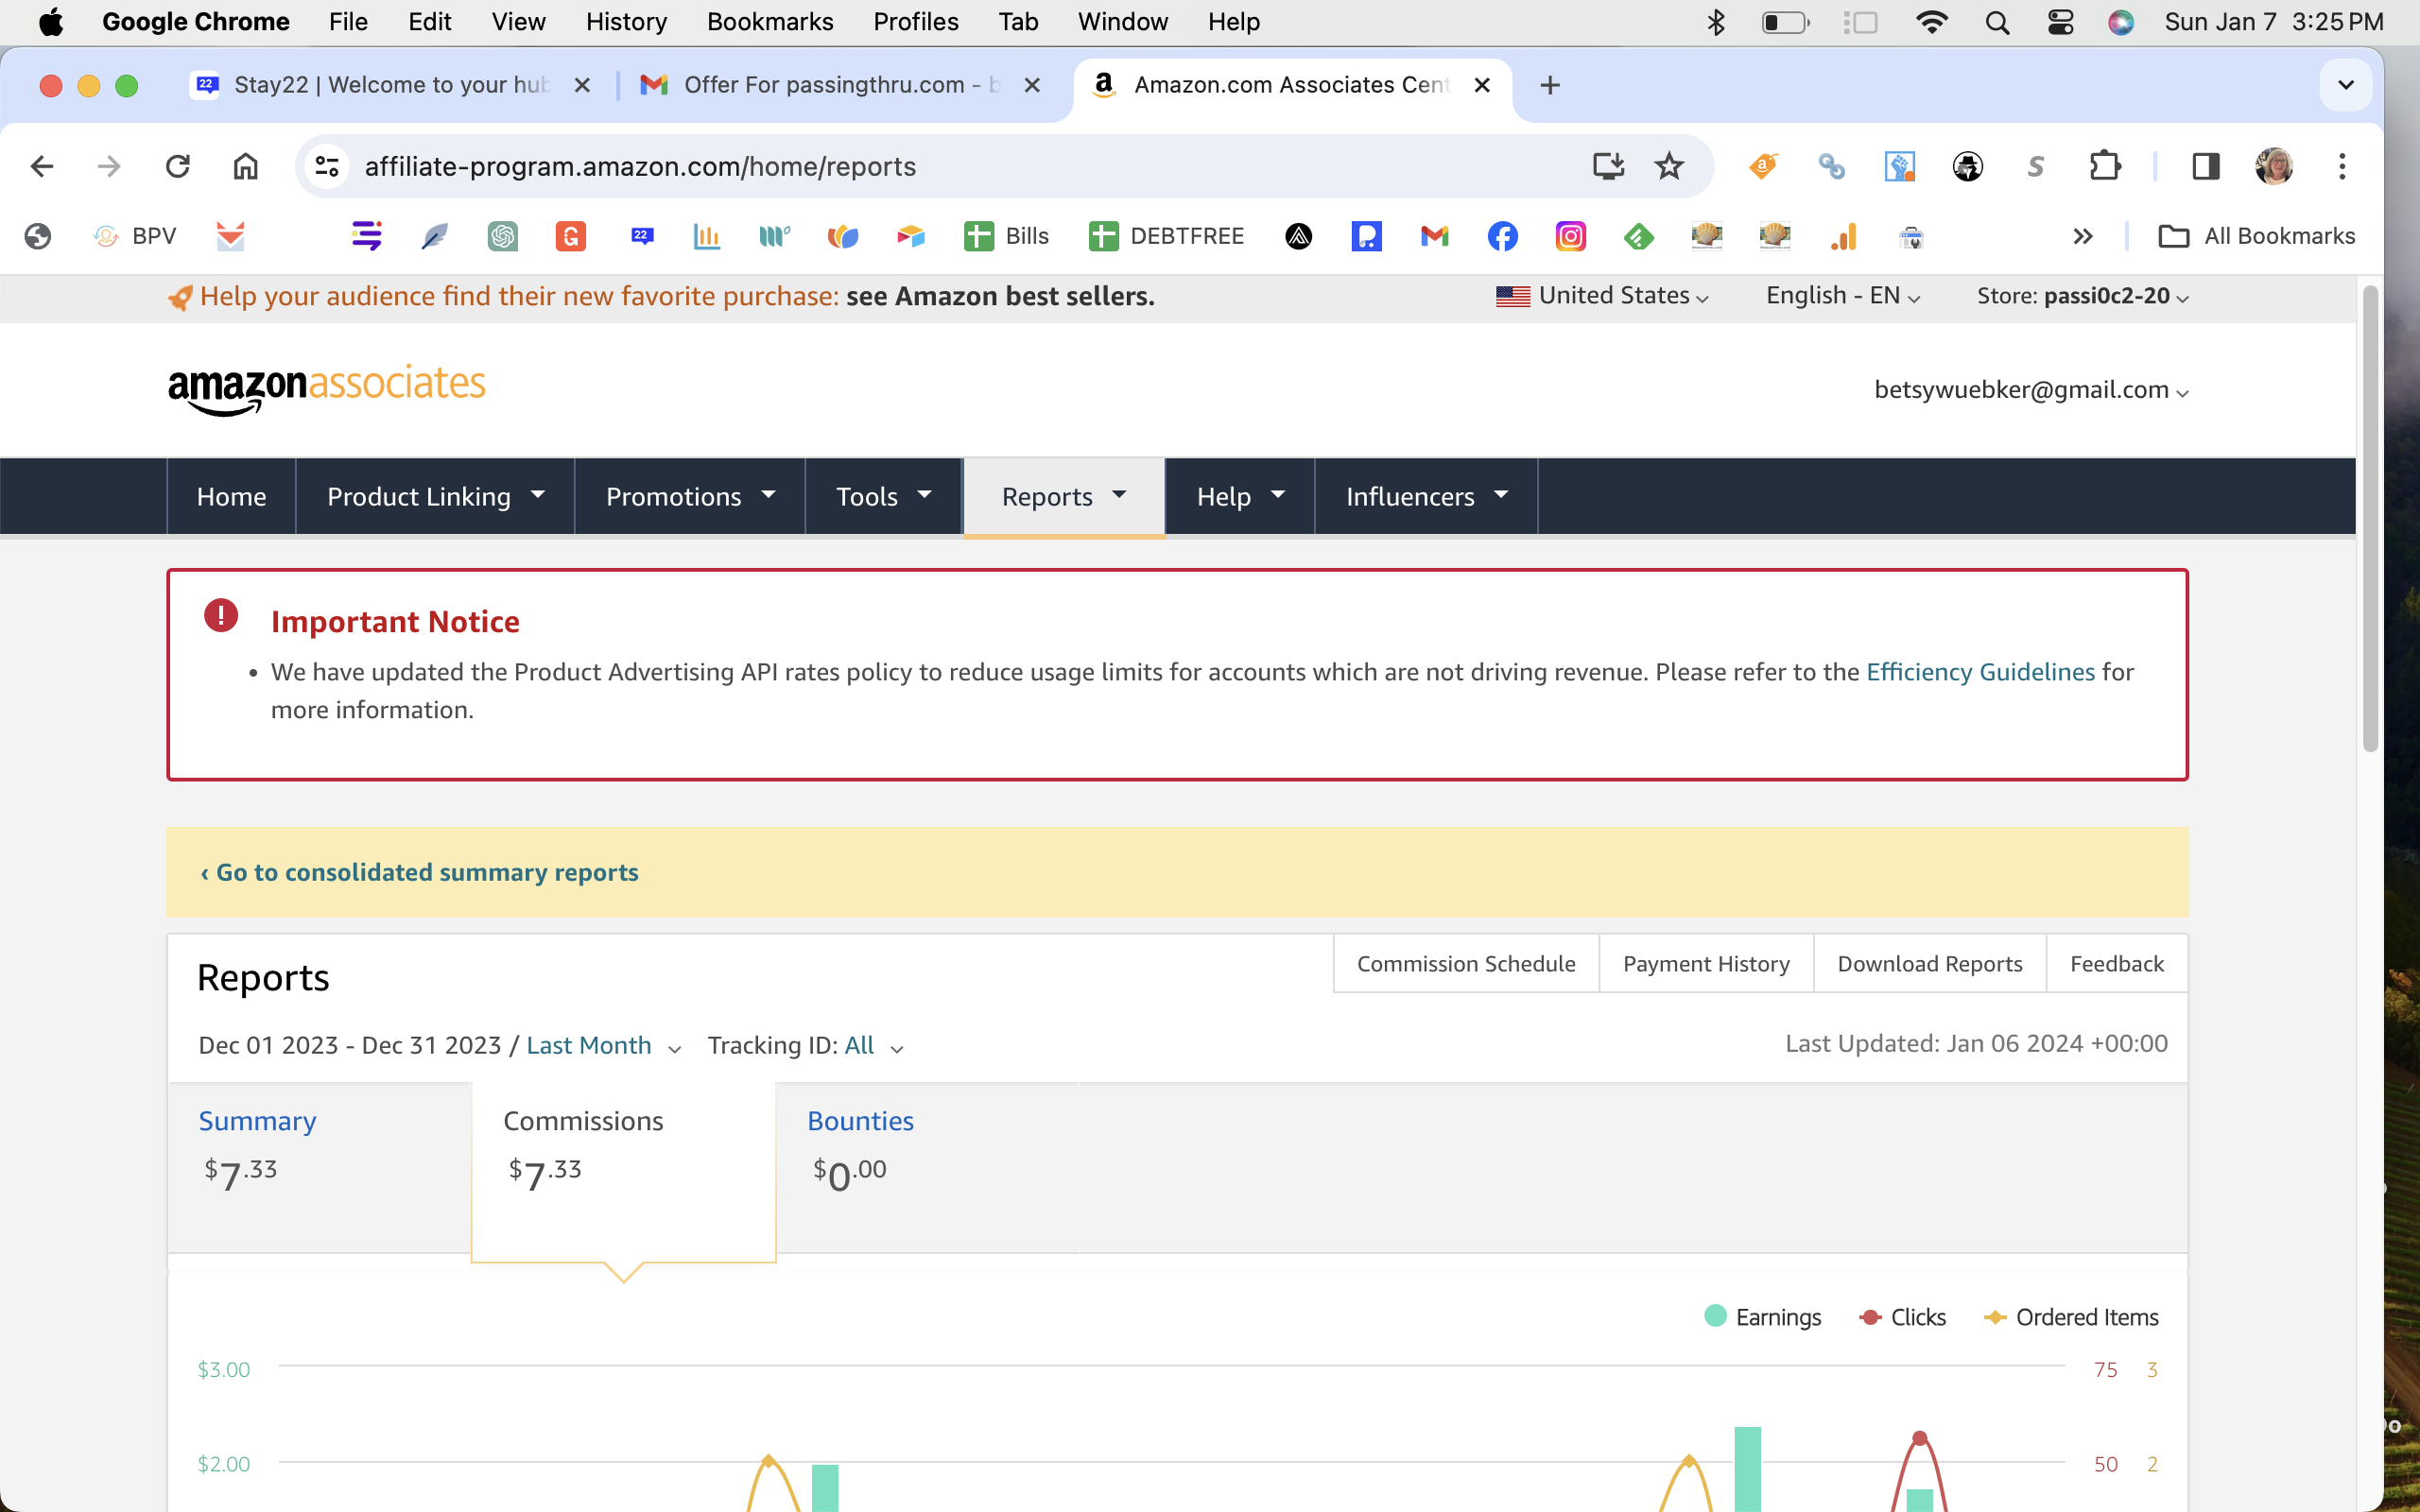This screenshot has height=1512, width=2420.
Task: Open the account email dropdown
Action: pyautogui.click(x=2031, y=390)
